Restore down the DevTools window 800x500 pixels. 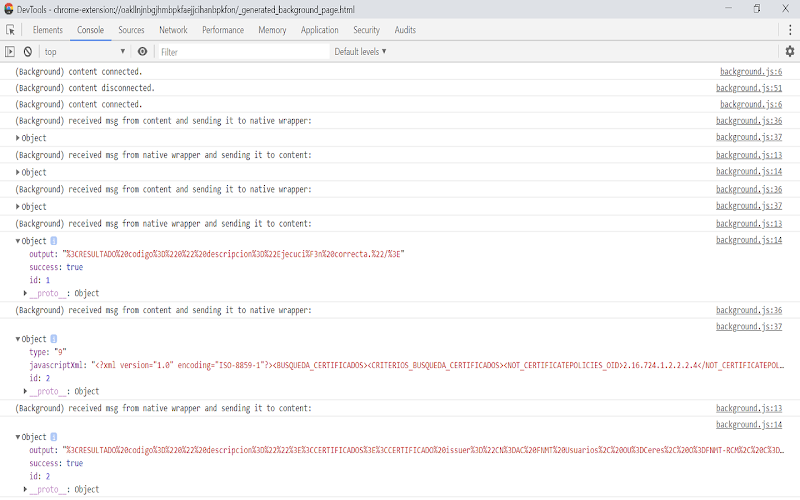click(757, 9)
